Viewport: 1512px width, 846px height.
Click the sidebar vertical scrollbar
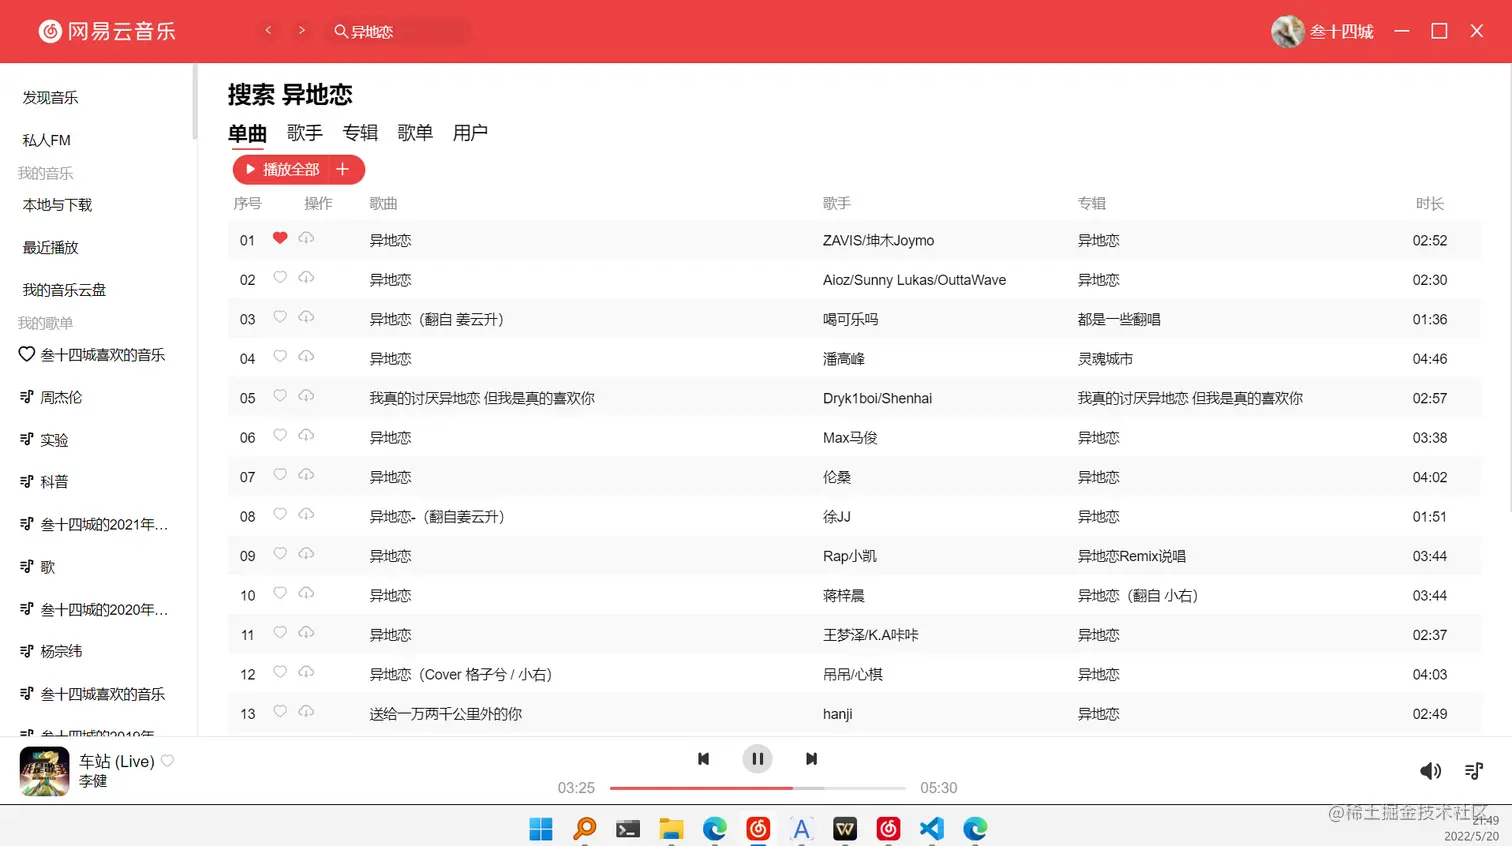coord(195,102)
